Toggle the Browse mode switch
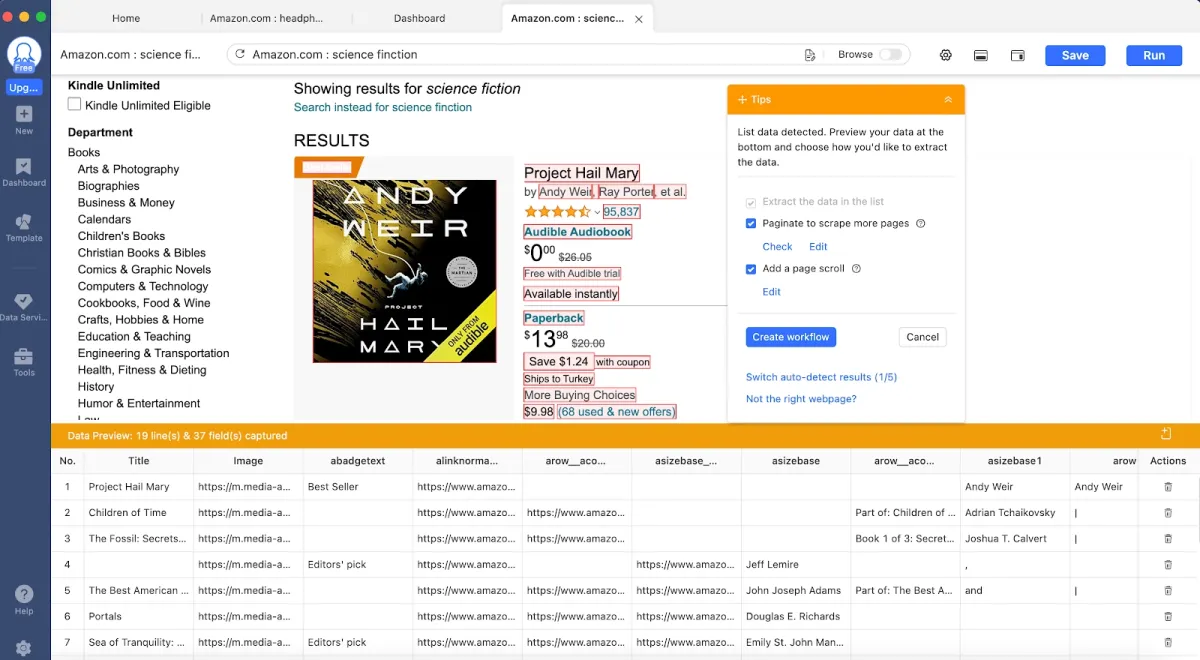1200x660 pixels. tap(890, 55)
